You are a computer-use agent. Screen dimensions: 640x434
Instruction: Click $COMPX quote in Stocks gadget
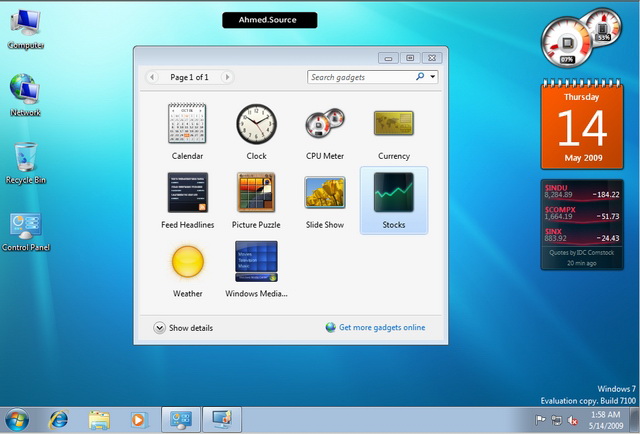click(x=582, y=213)
